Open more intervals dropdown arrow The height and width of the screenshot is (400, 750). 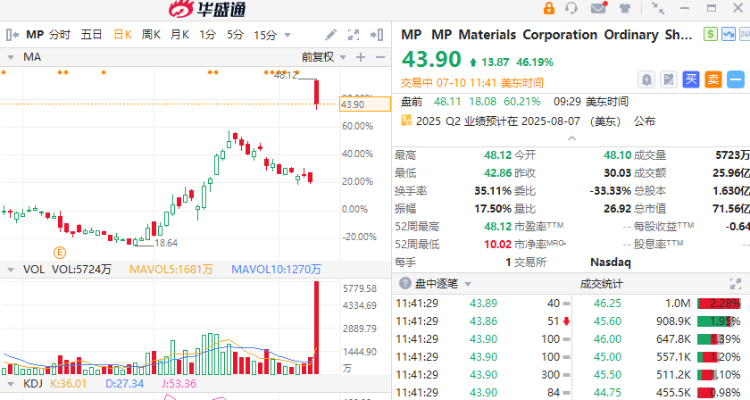click(x=287, y=35)
